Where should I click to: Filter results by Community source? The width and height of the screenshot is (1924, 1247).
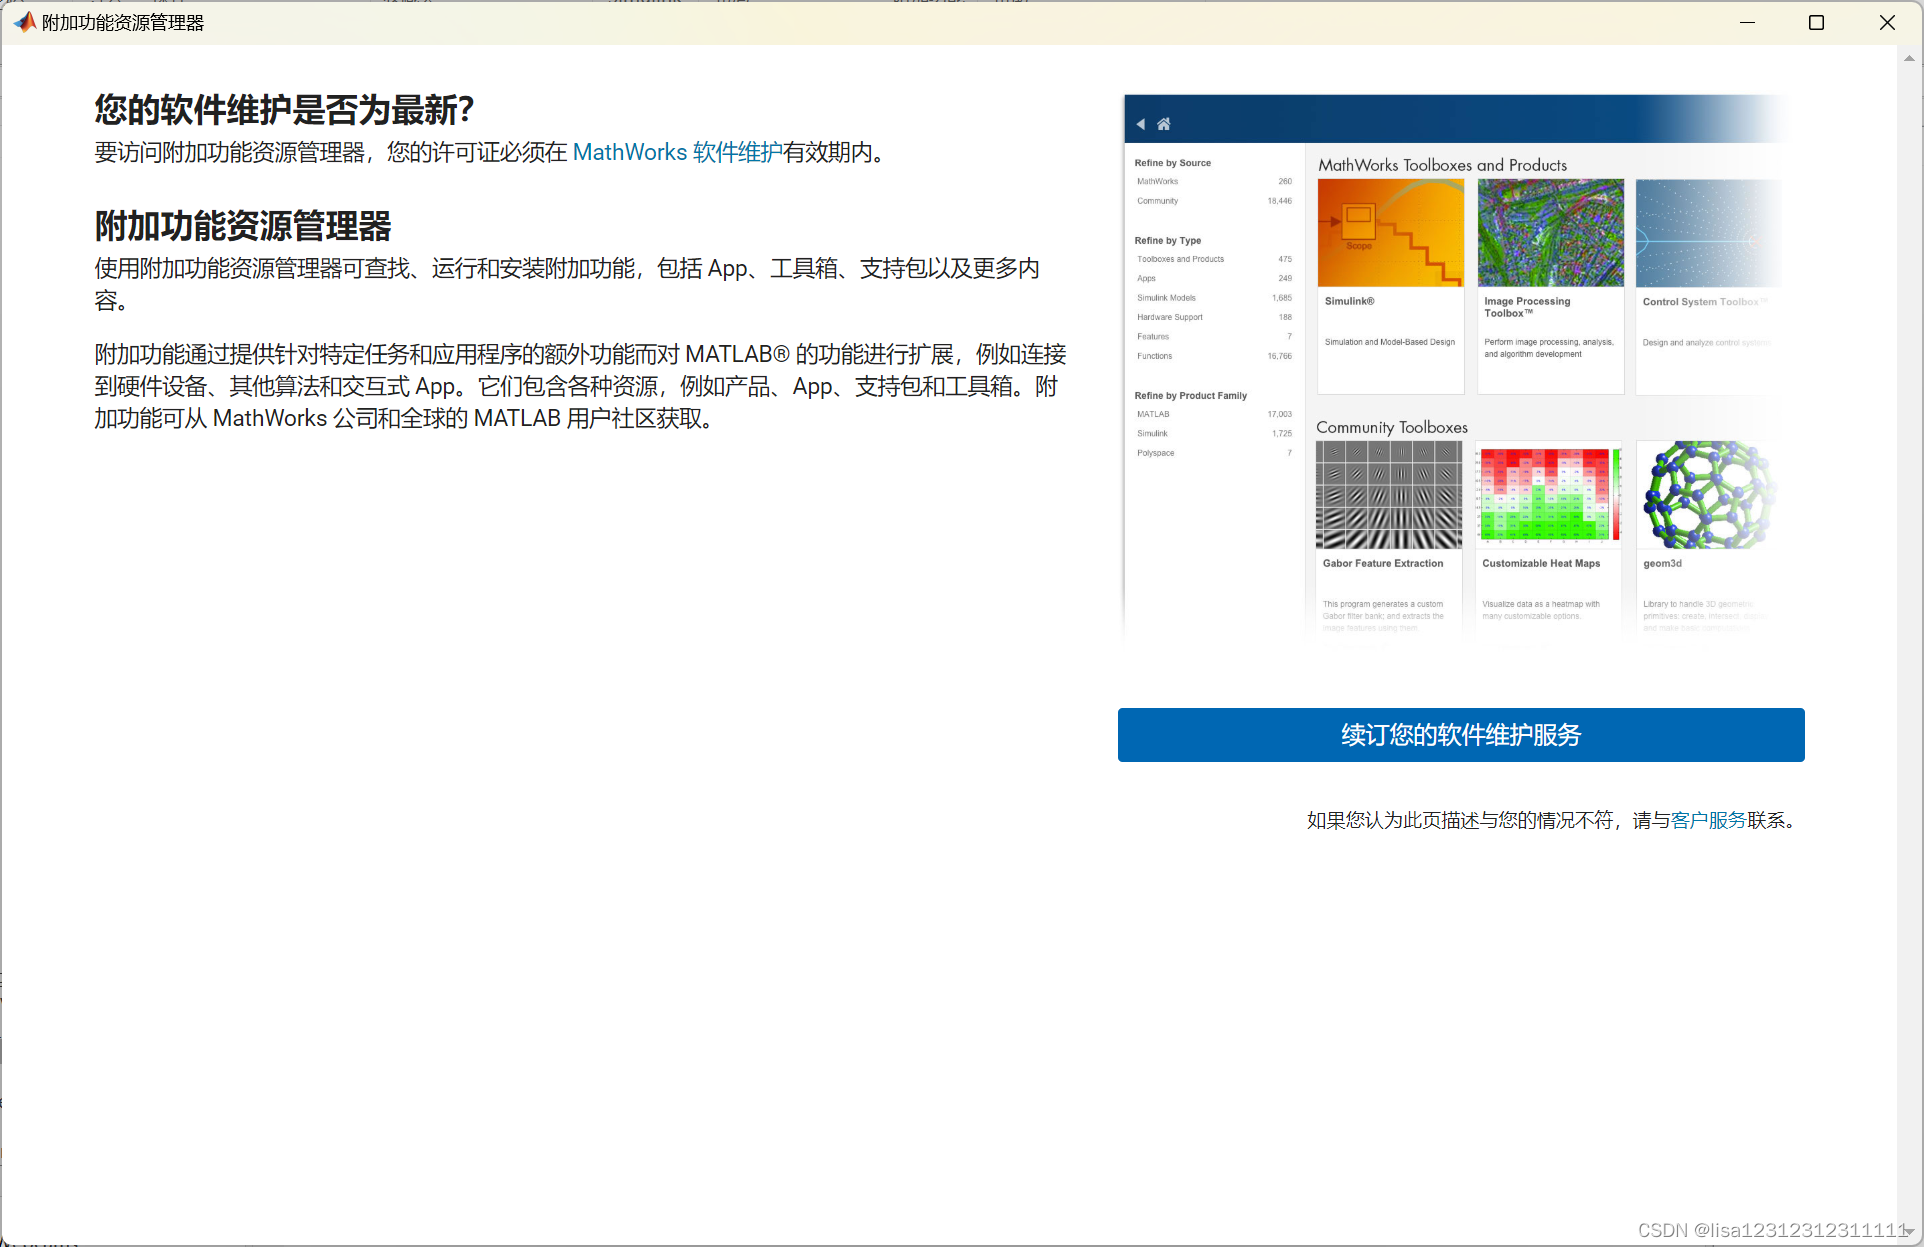(x=1156, y=200)
